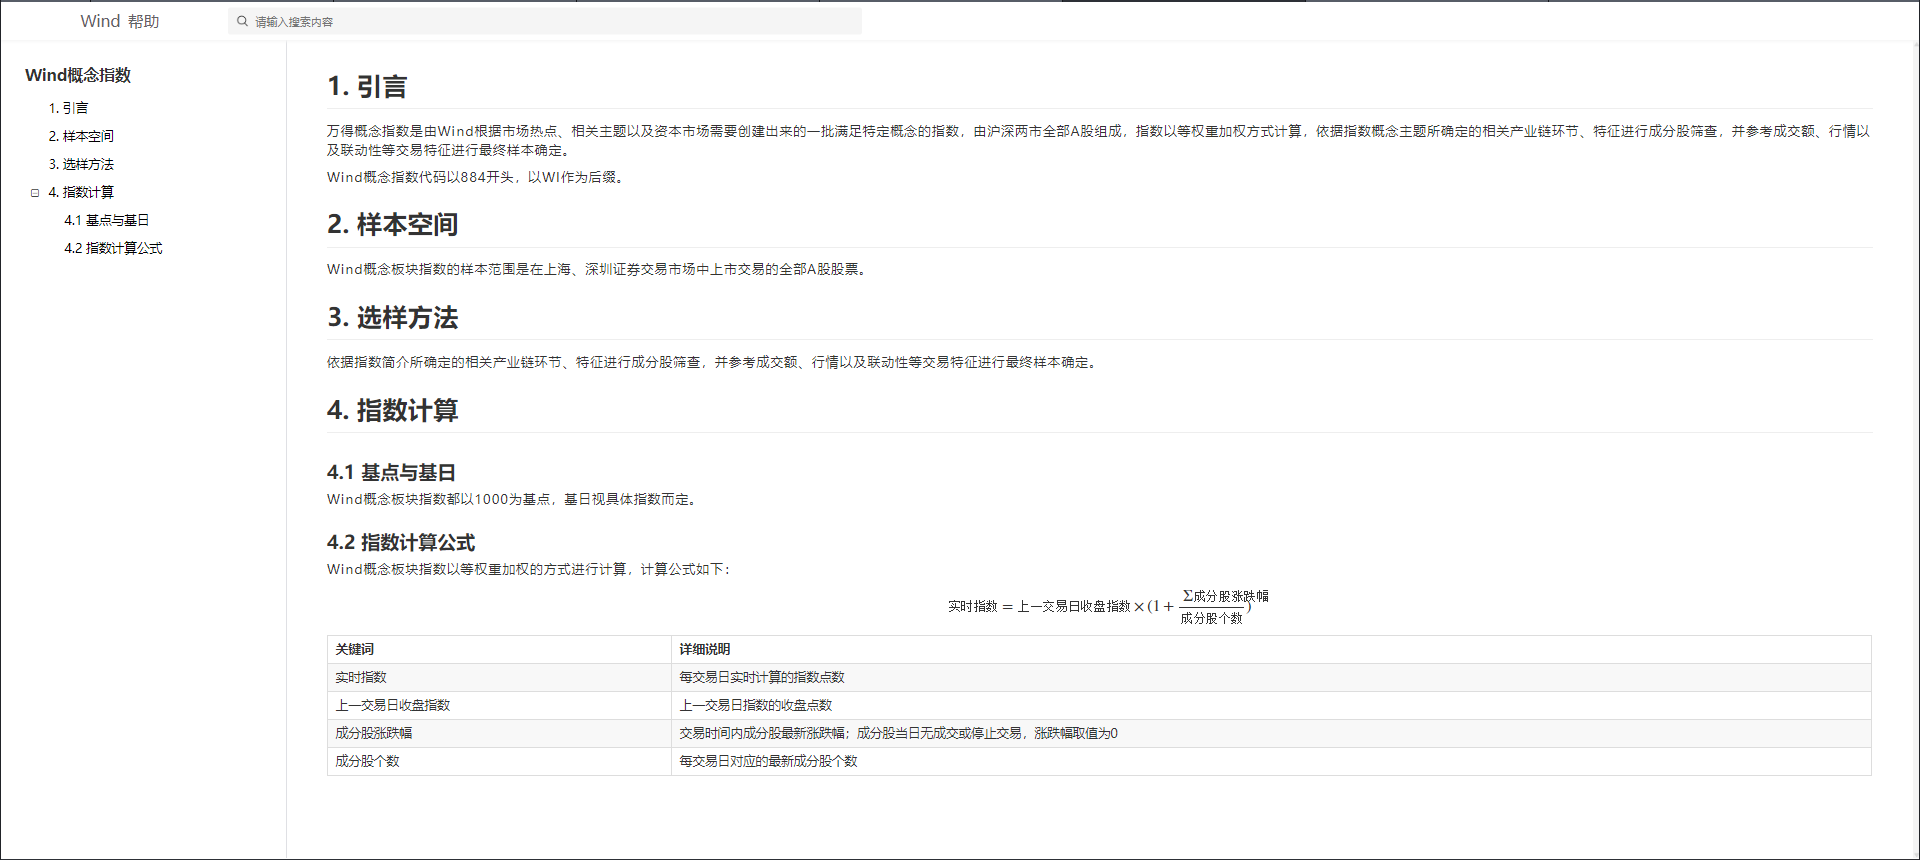Select 4. 指数计算 in the sidebar tree
Viewport: 1920px width, 860px height.
[x=81, y=192]
